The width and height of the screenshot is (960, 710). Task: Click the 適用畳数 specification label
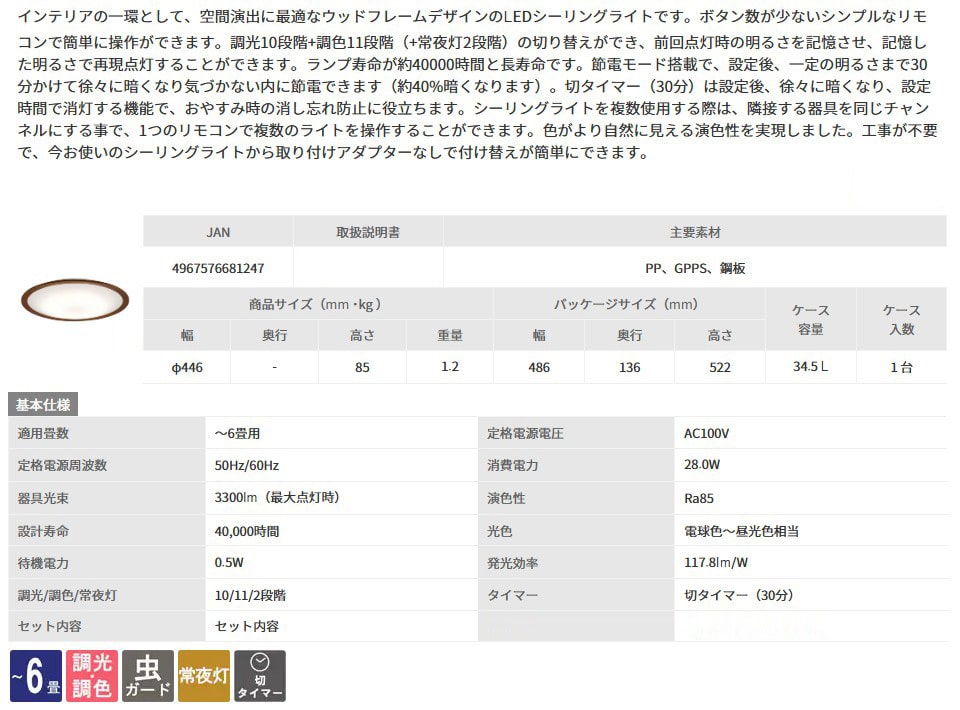[44, 433]
